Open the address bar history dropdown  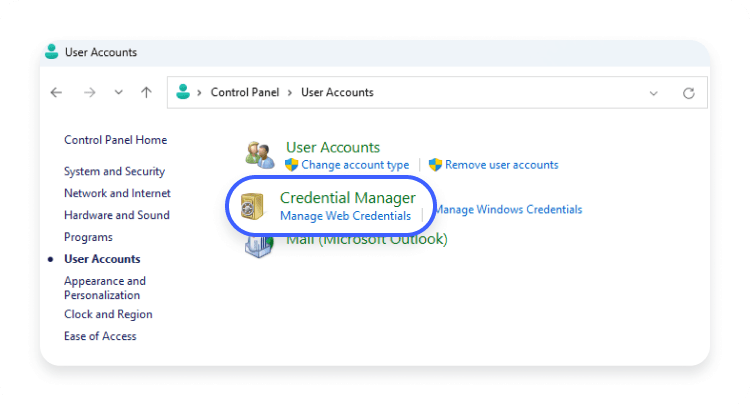(x=653, y=93)
